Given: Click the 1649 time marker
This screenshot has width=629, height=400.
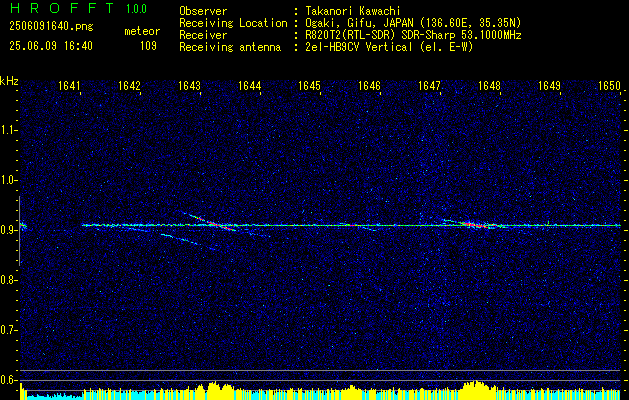Looking at the screenshot, I should (x=549, y=85).
